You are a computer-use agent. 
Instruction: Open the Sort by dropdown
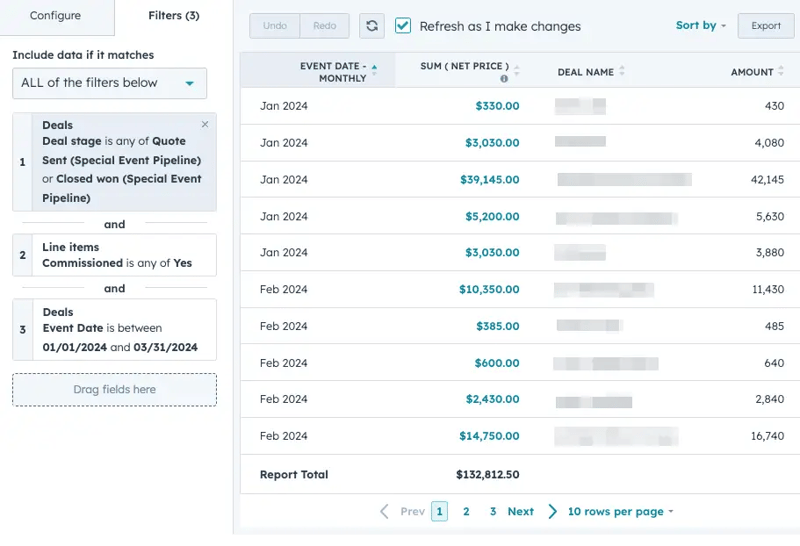pyautogui.click(x=701, y=25)
